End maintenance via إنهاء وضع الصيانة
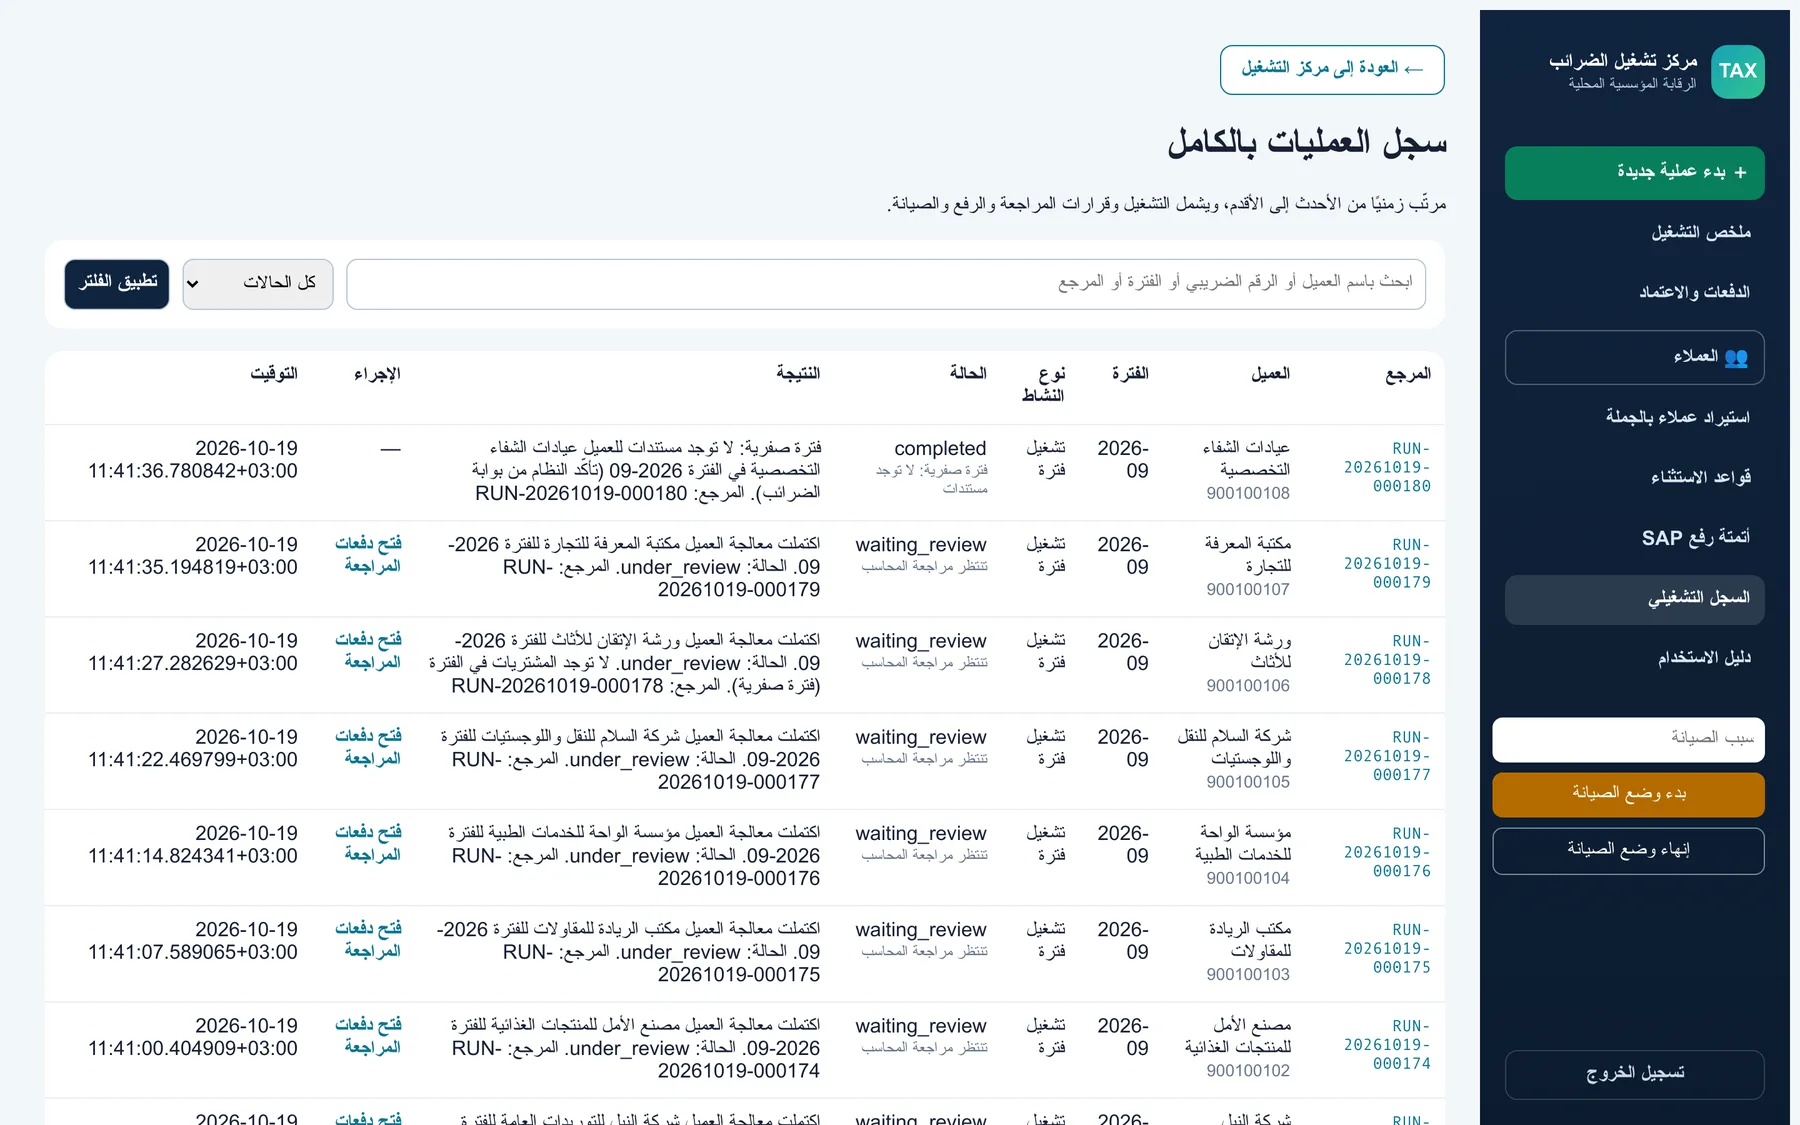 1628,850
